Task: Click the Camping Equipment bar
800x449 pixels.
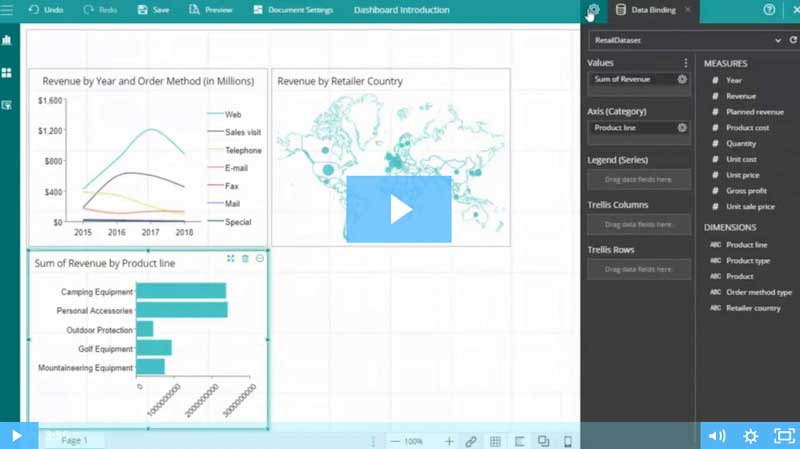Action: [x=181, y=291]
